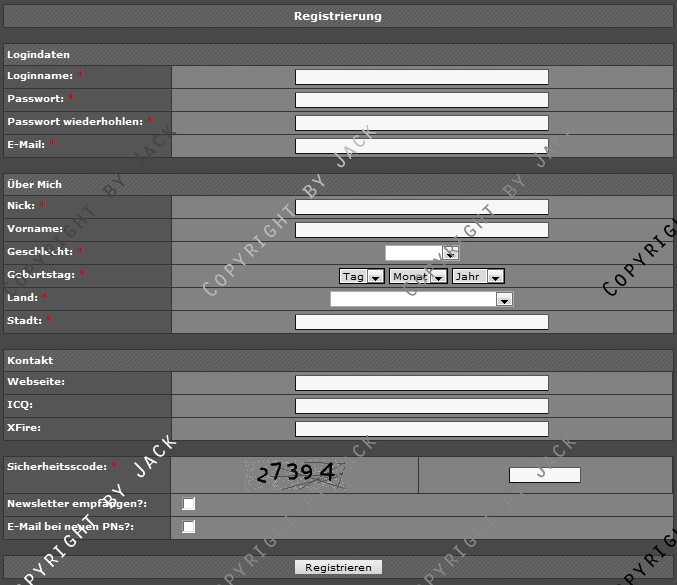Open the Jahr birthday dropdown
Viewport: 677px width, 585px height.
[478, 276]
